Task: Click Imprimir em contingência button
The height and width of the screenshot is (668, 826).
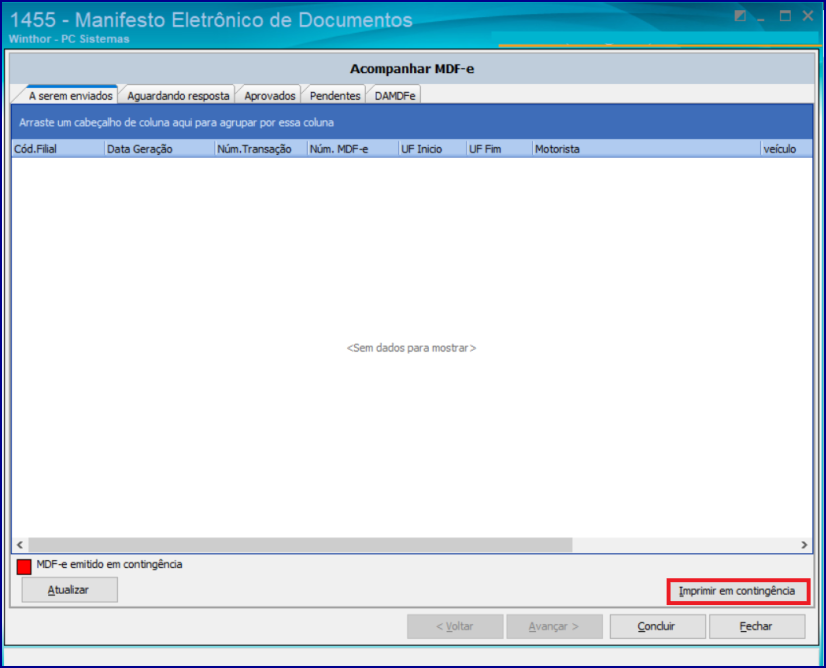Action: (737, 591)
